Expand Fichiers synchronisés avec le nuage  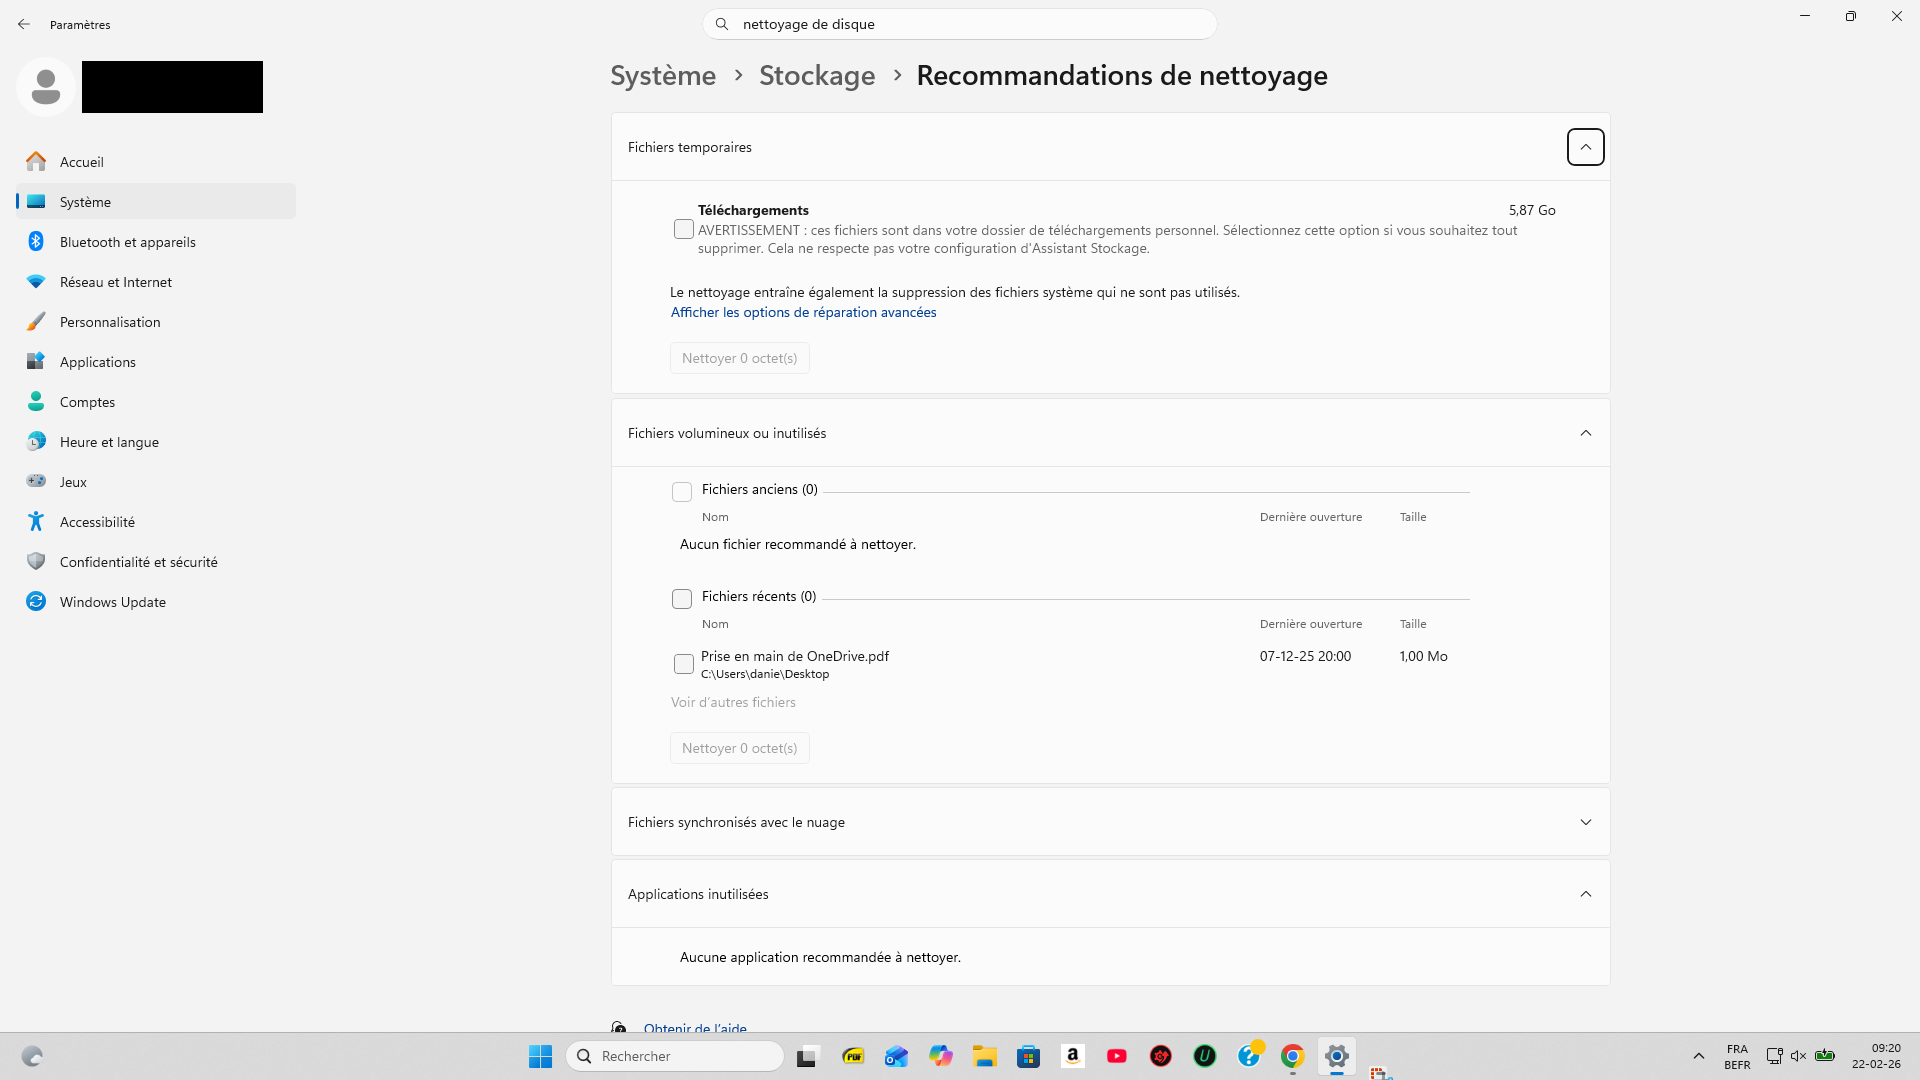click(x=1585, y=822)
